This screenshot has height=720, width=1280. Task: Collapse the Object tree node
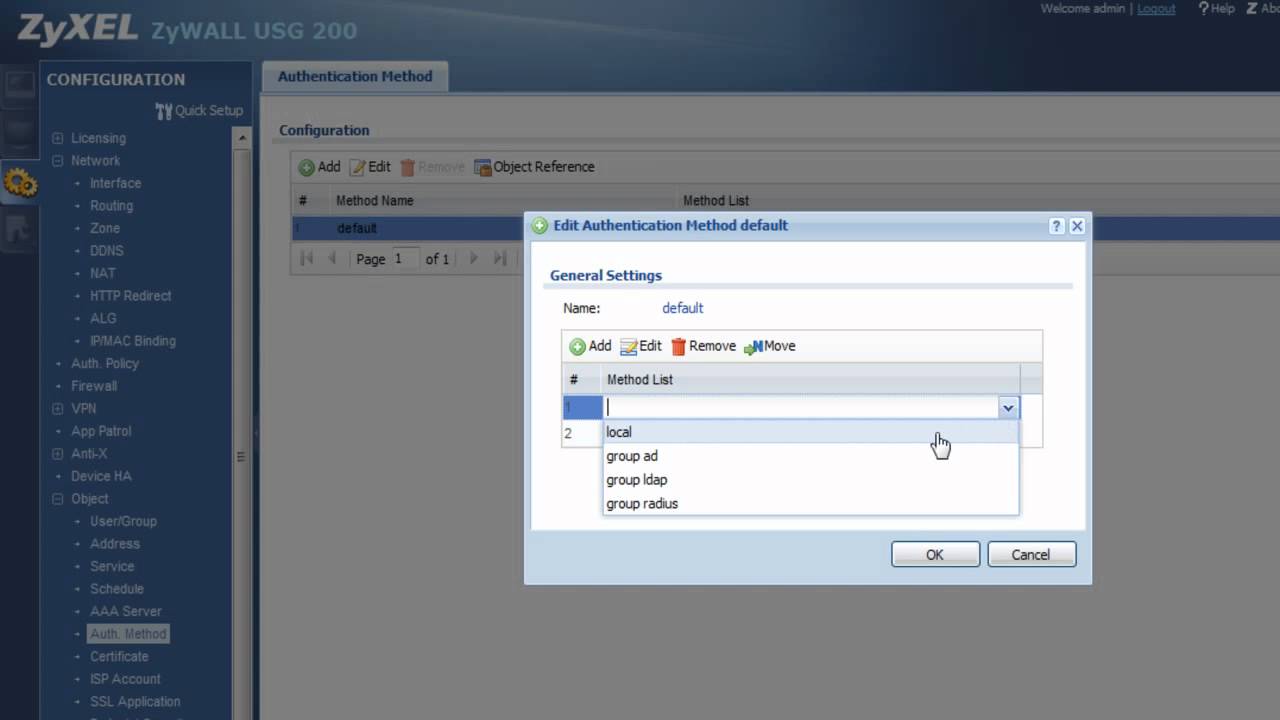pos(57,499)
